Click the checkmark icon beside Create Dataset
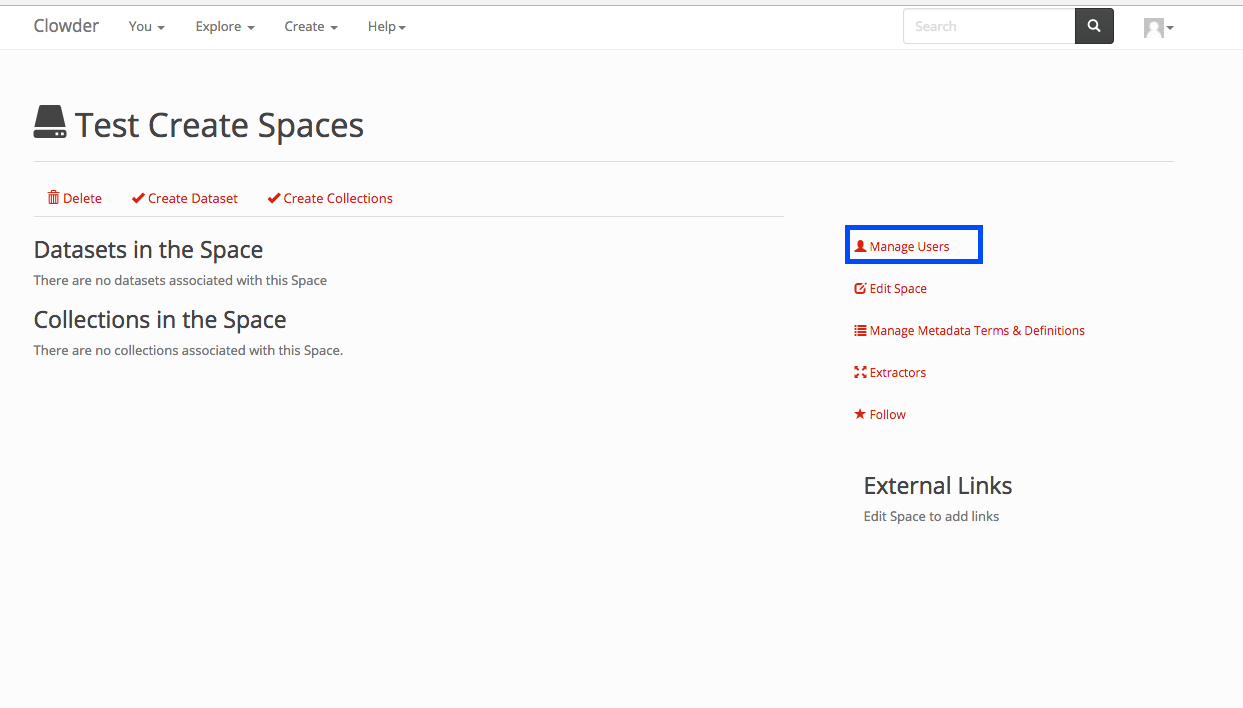 click(x=138, y=198)
